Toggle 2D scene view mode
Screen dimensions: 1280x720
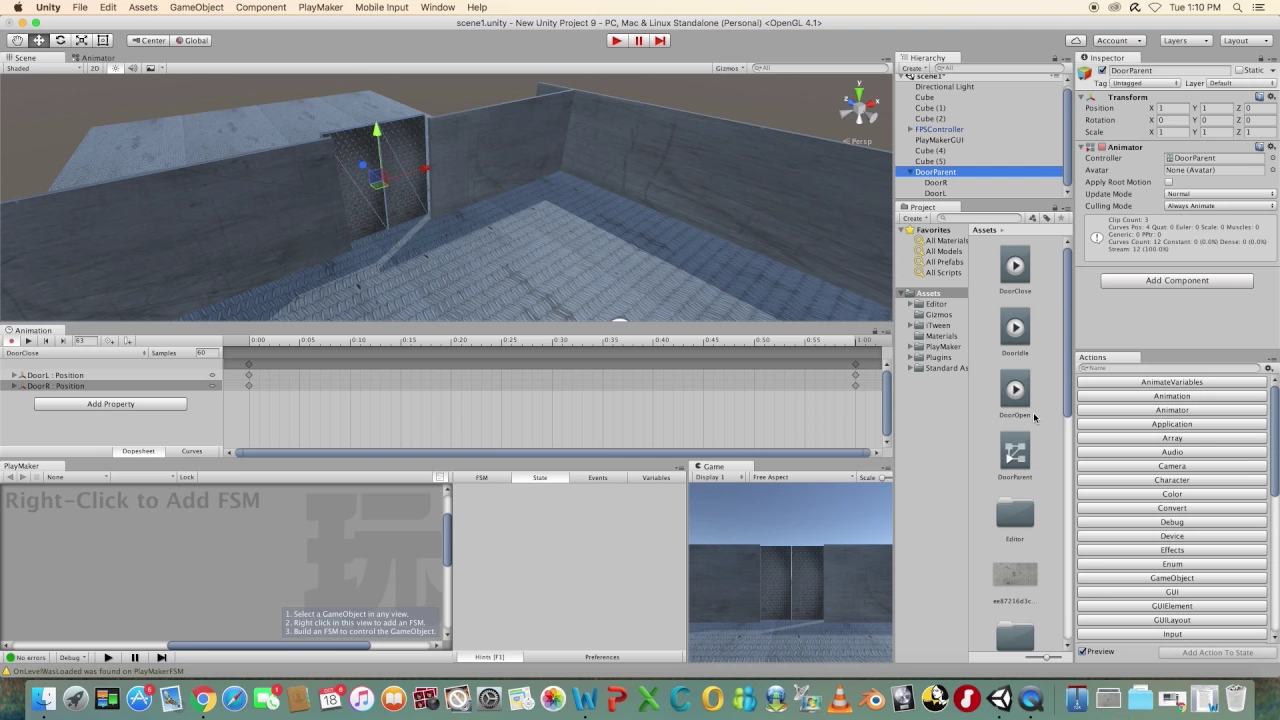pyautogui.click(x=95, y=68)
